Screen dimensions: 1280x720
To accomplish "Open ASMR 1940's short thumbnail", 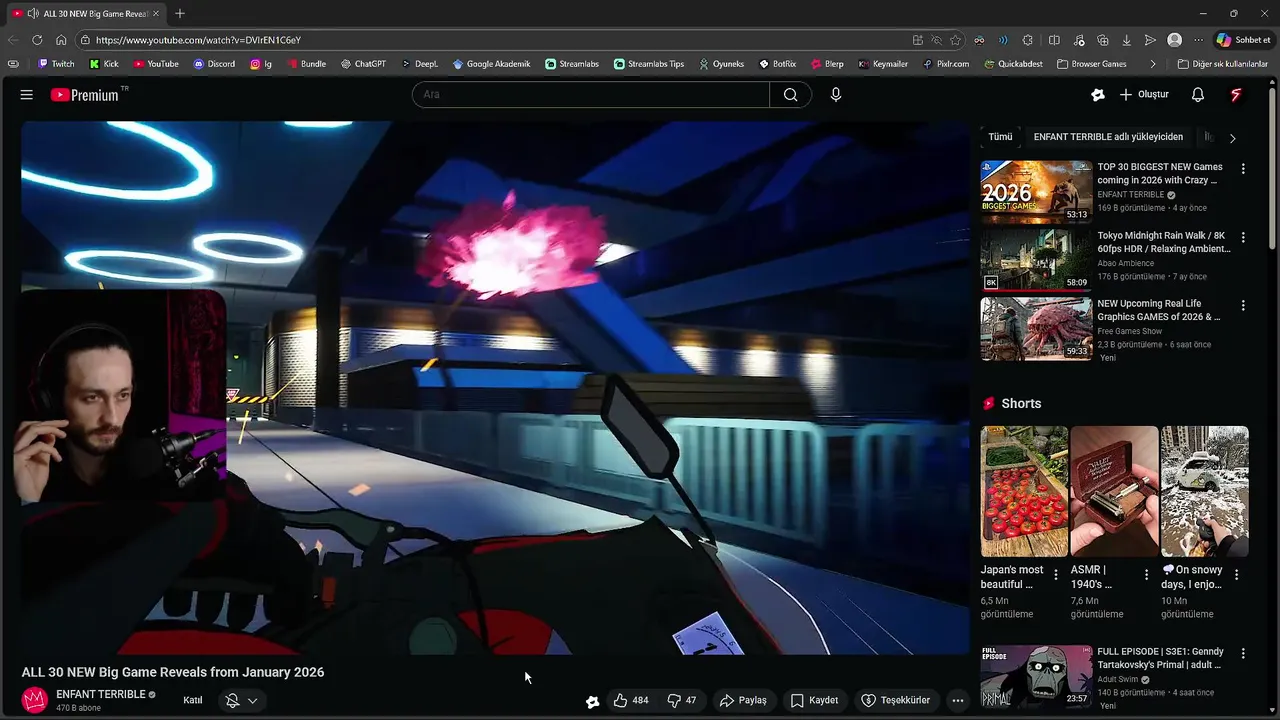I will 1114,491.
